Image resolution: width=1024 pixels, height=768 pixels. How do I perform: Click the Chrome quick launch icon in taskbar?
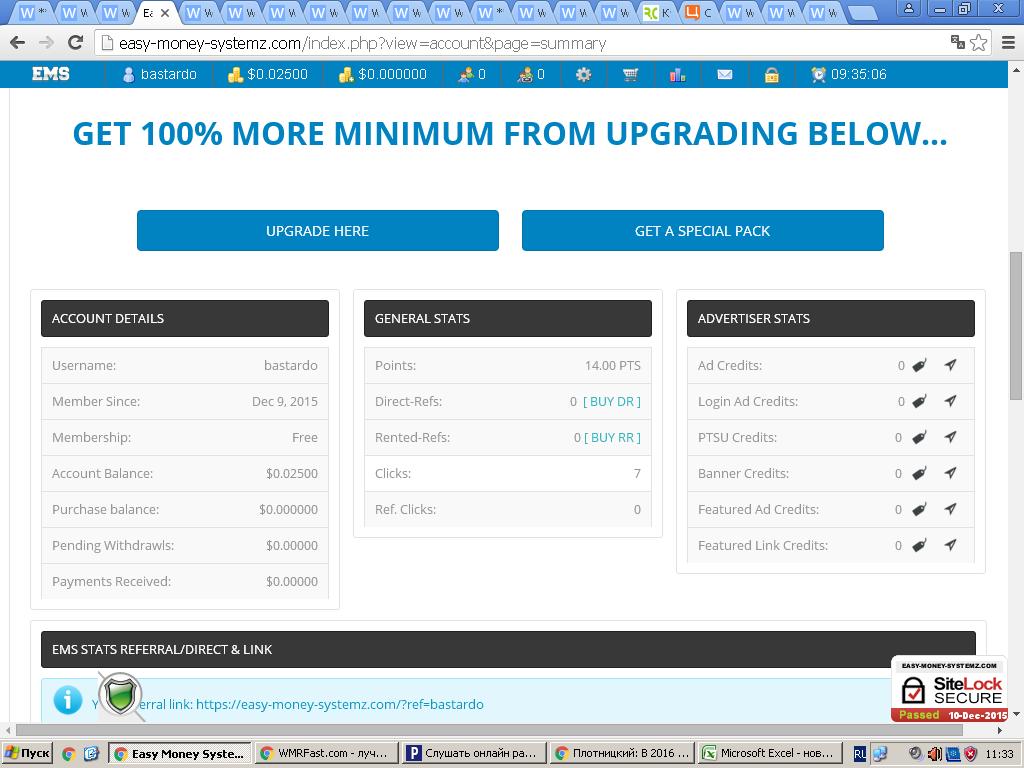[69, 754]
